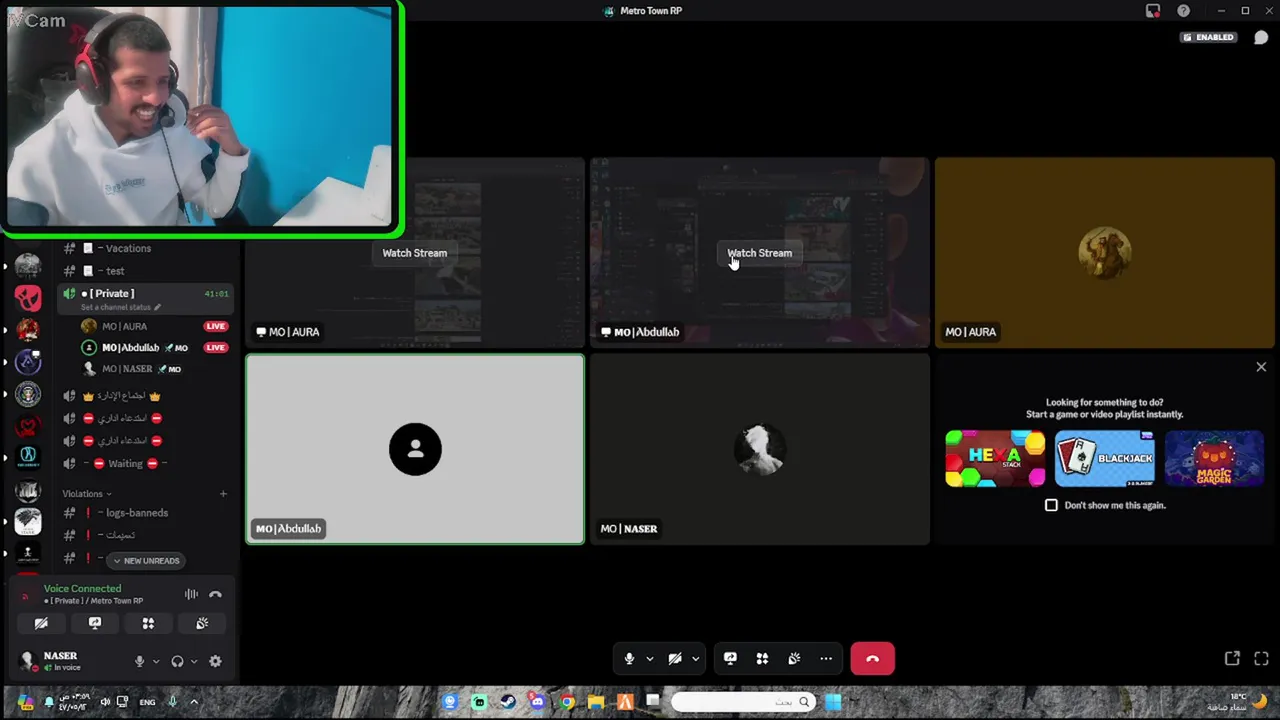The width and height of the screenshot is (1280, 720).
Task: Open soundboard icon in call controls bar
Action: [794, 659]
